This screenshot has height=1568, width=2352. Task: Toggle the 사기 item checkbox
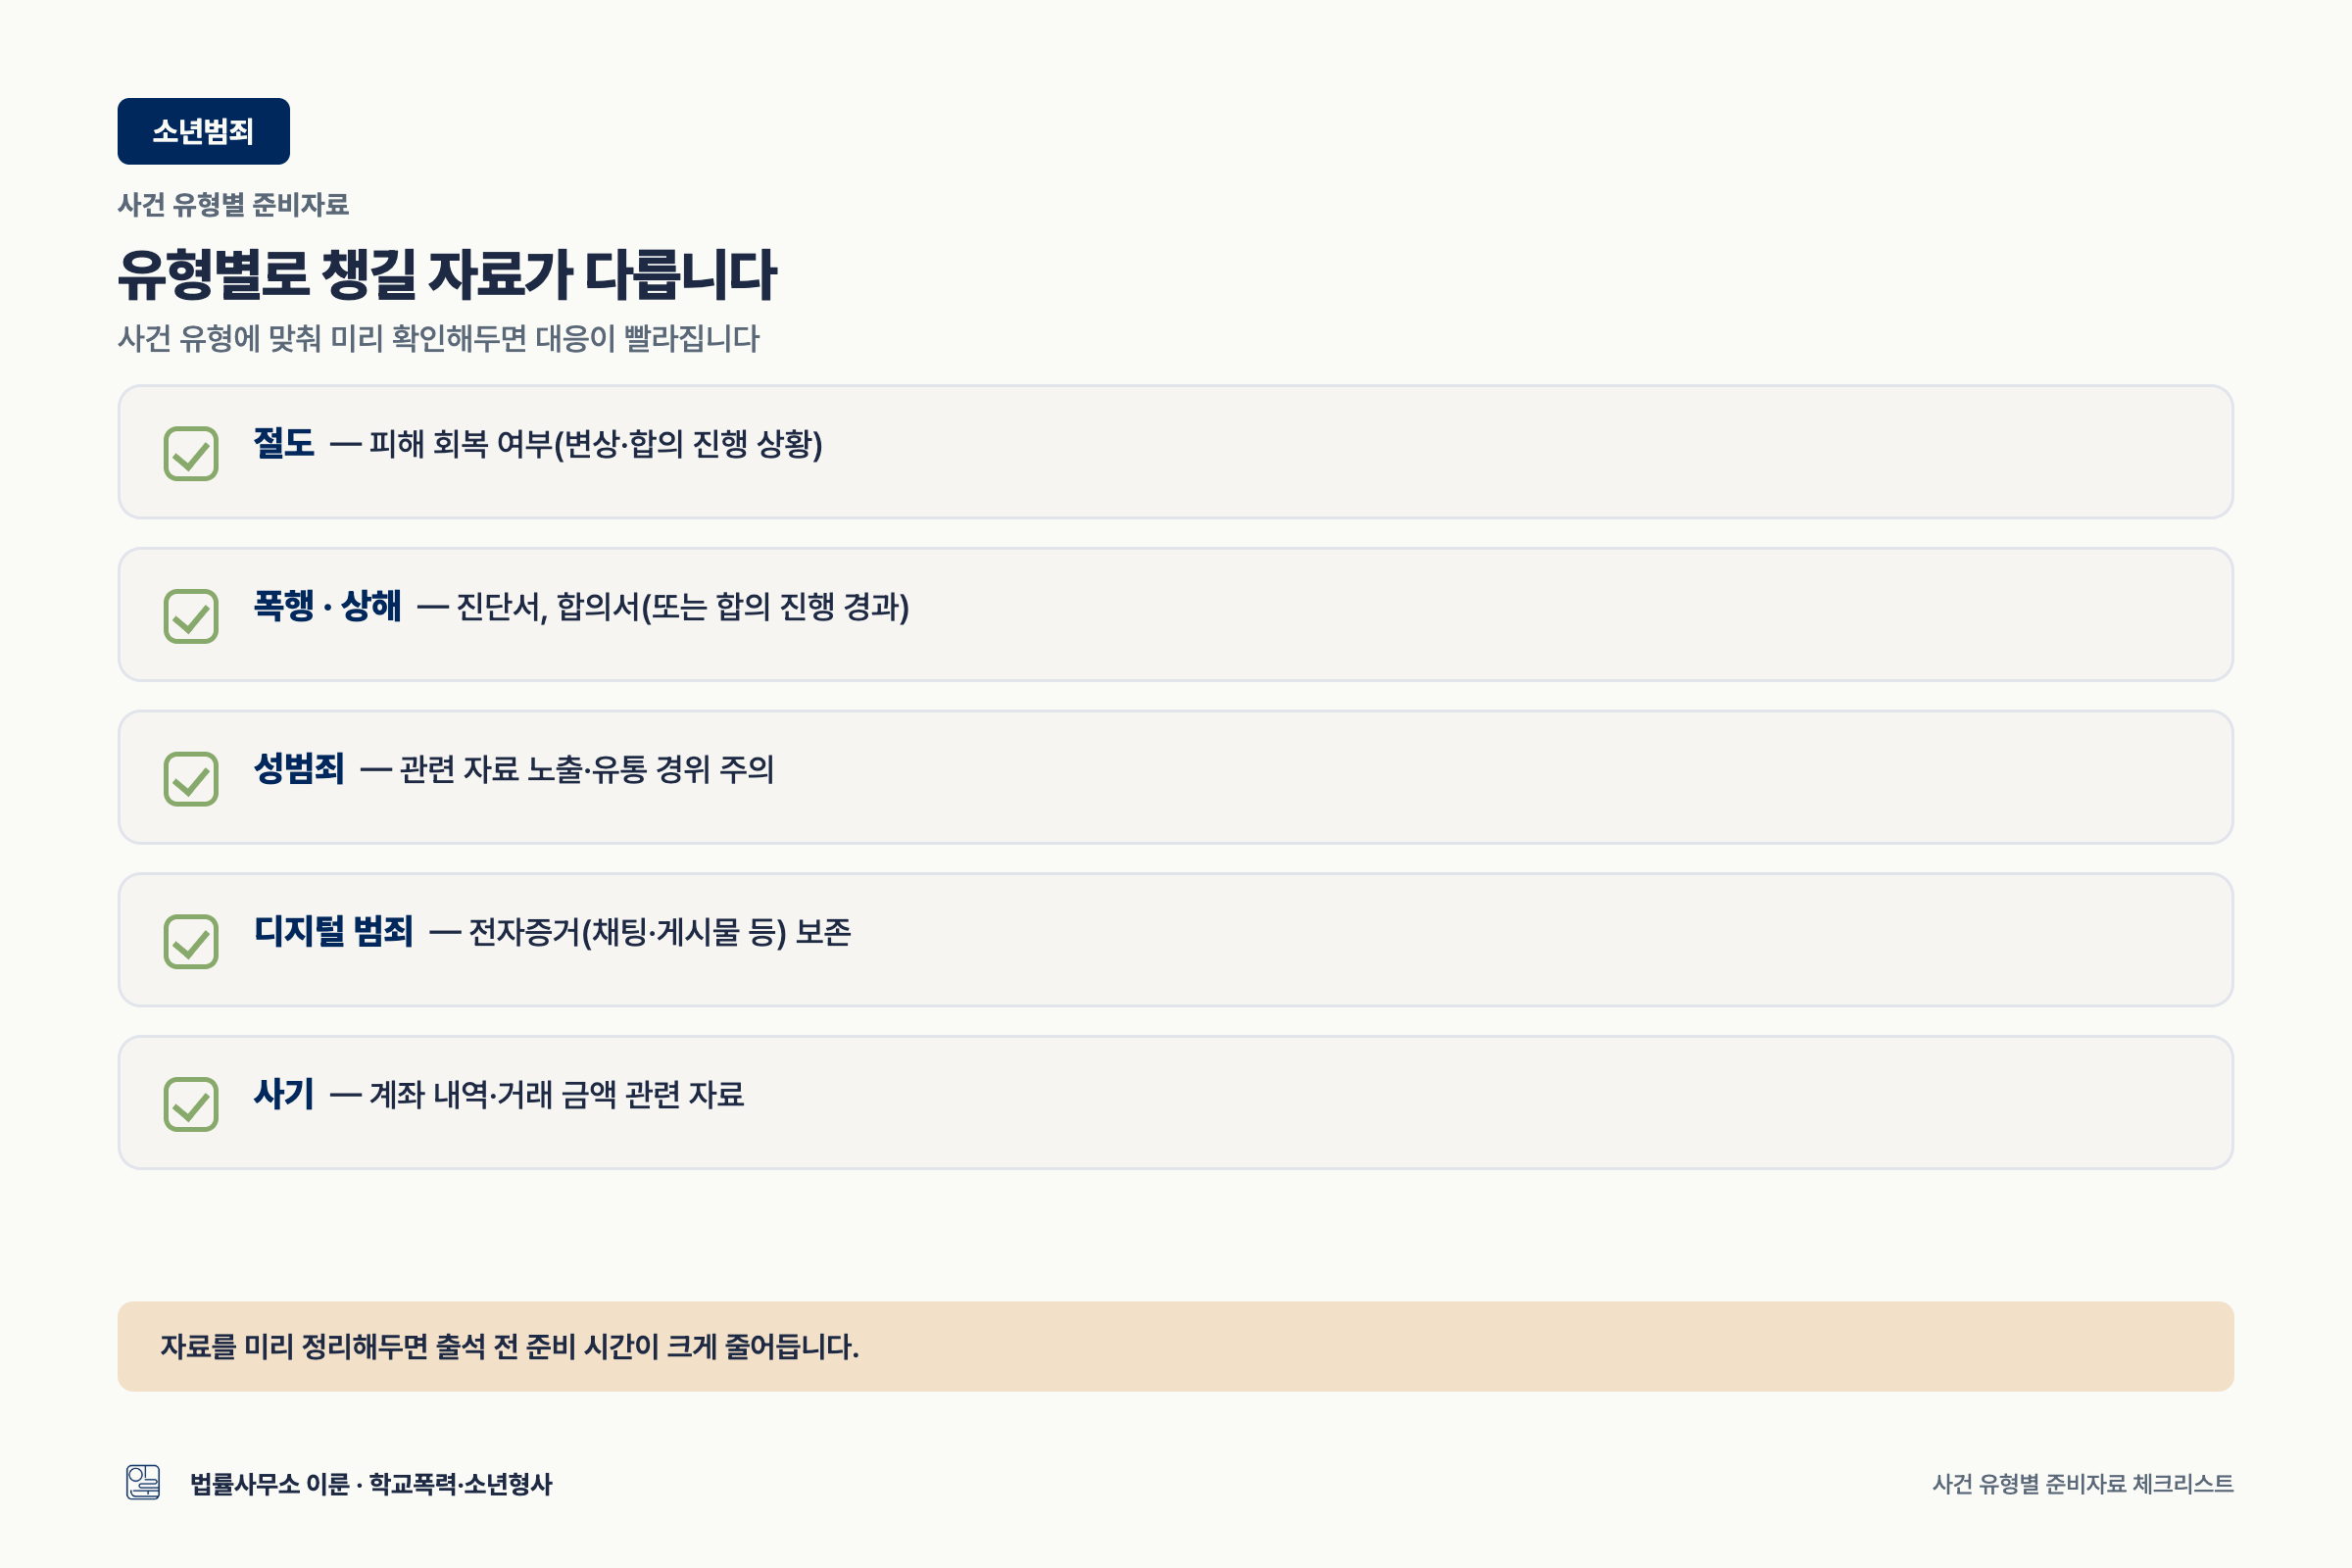(x=191, y=1104)
